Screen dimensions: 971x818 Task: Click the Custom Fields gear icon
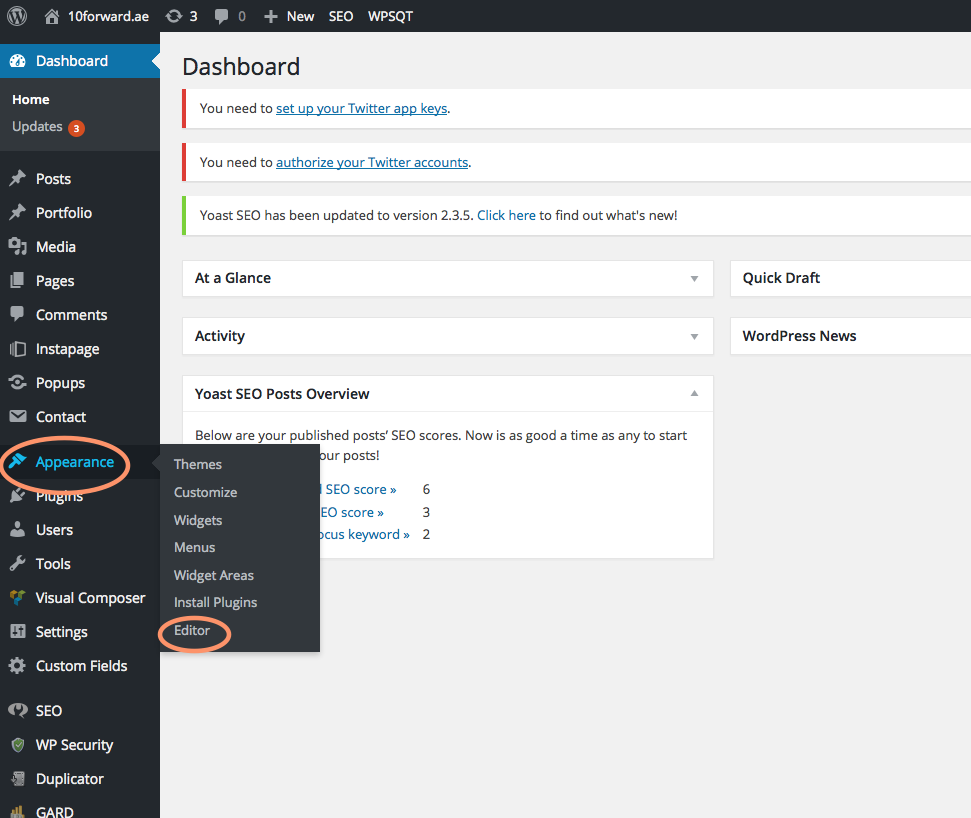coord(17,666)
